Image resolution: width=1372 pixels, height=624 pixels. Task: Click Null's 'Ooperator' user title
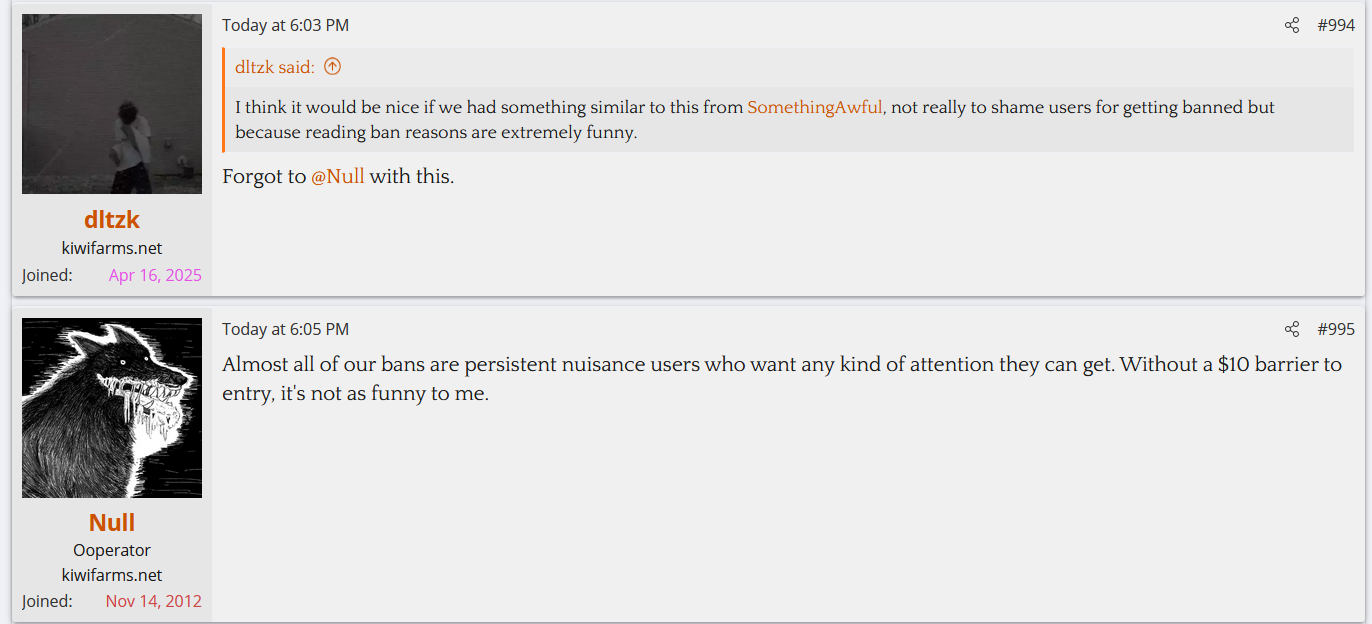[x=112, y=550]
